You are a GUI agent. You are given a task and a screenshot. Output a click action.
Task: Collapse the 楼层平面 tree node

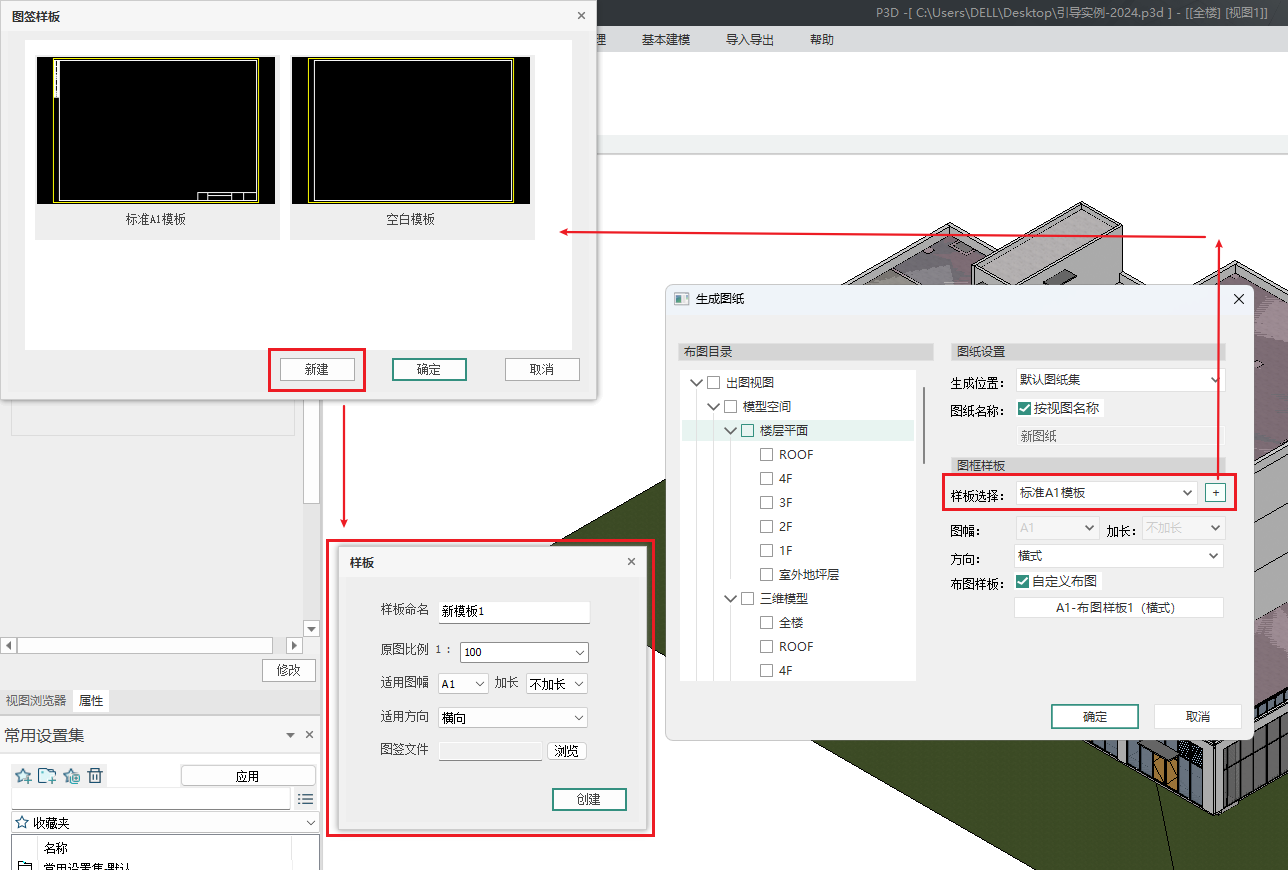pyautogui.click(x=730, y=430)
